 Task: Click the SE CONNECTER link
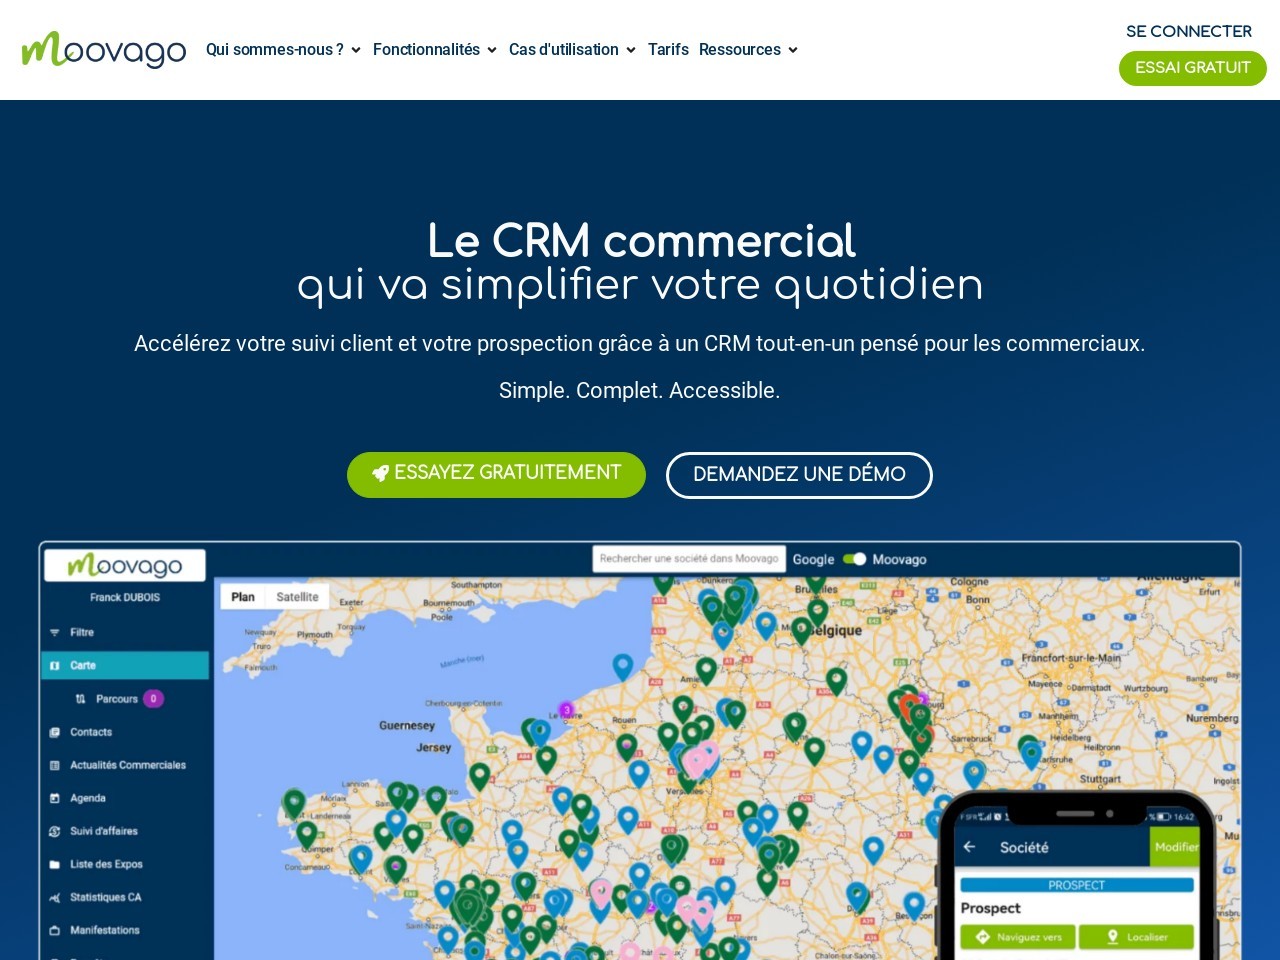[1189, 31]
